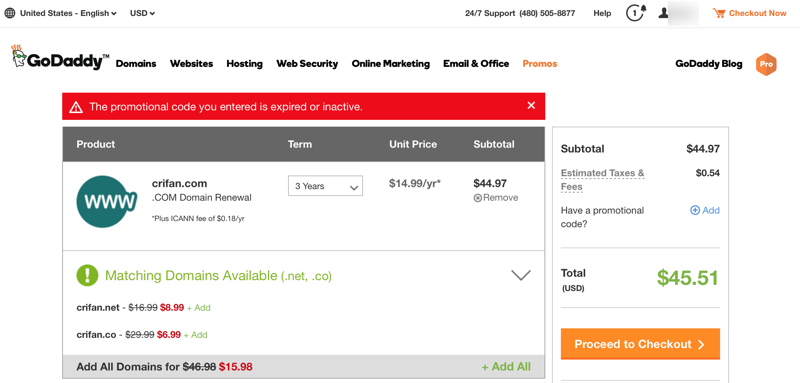Click the orange Pro hexagon badge
The height and width of the screenshot is (383, 800).
point(766,64)
